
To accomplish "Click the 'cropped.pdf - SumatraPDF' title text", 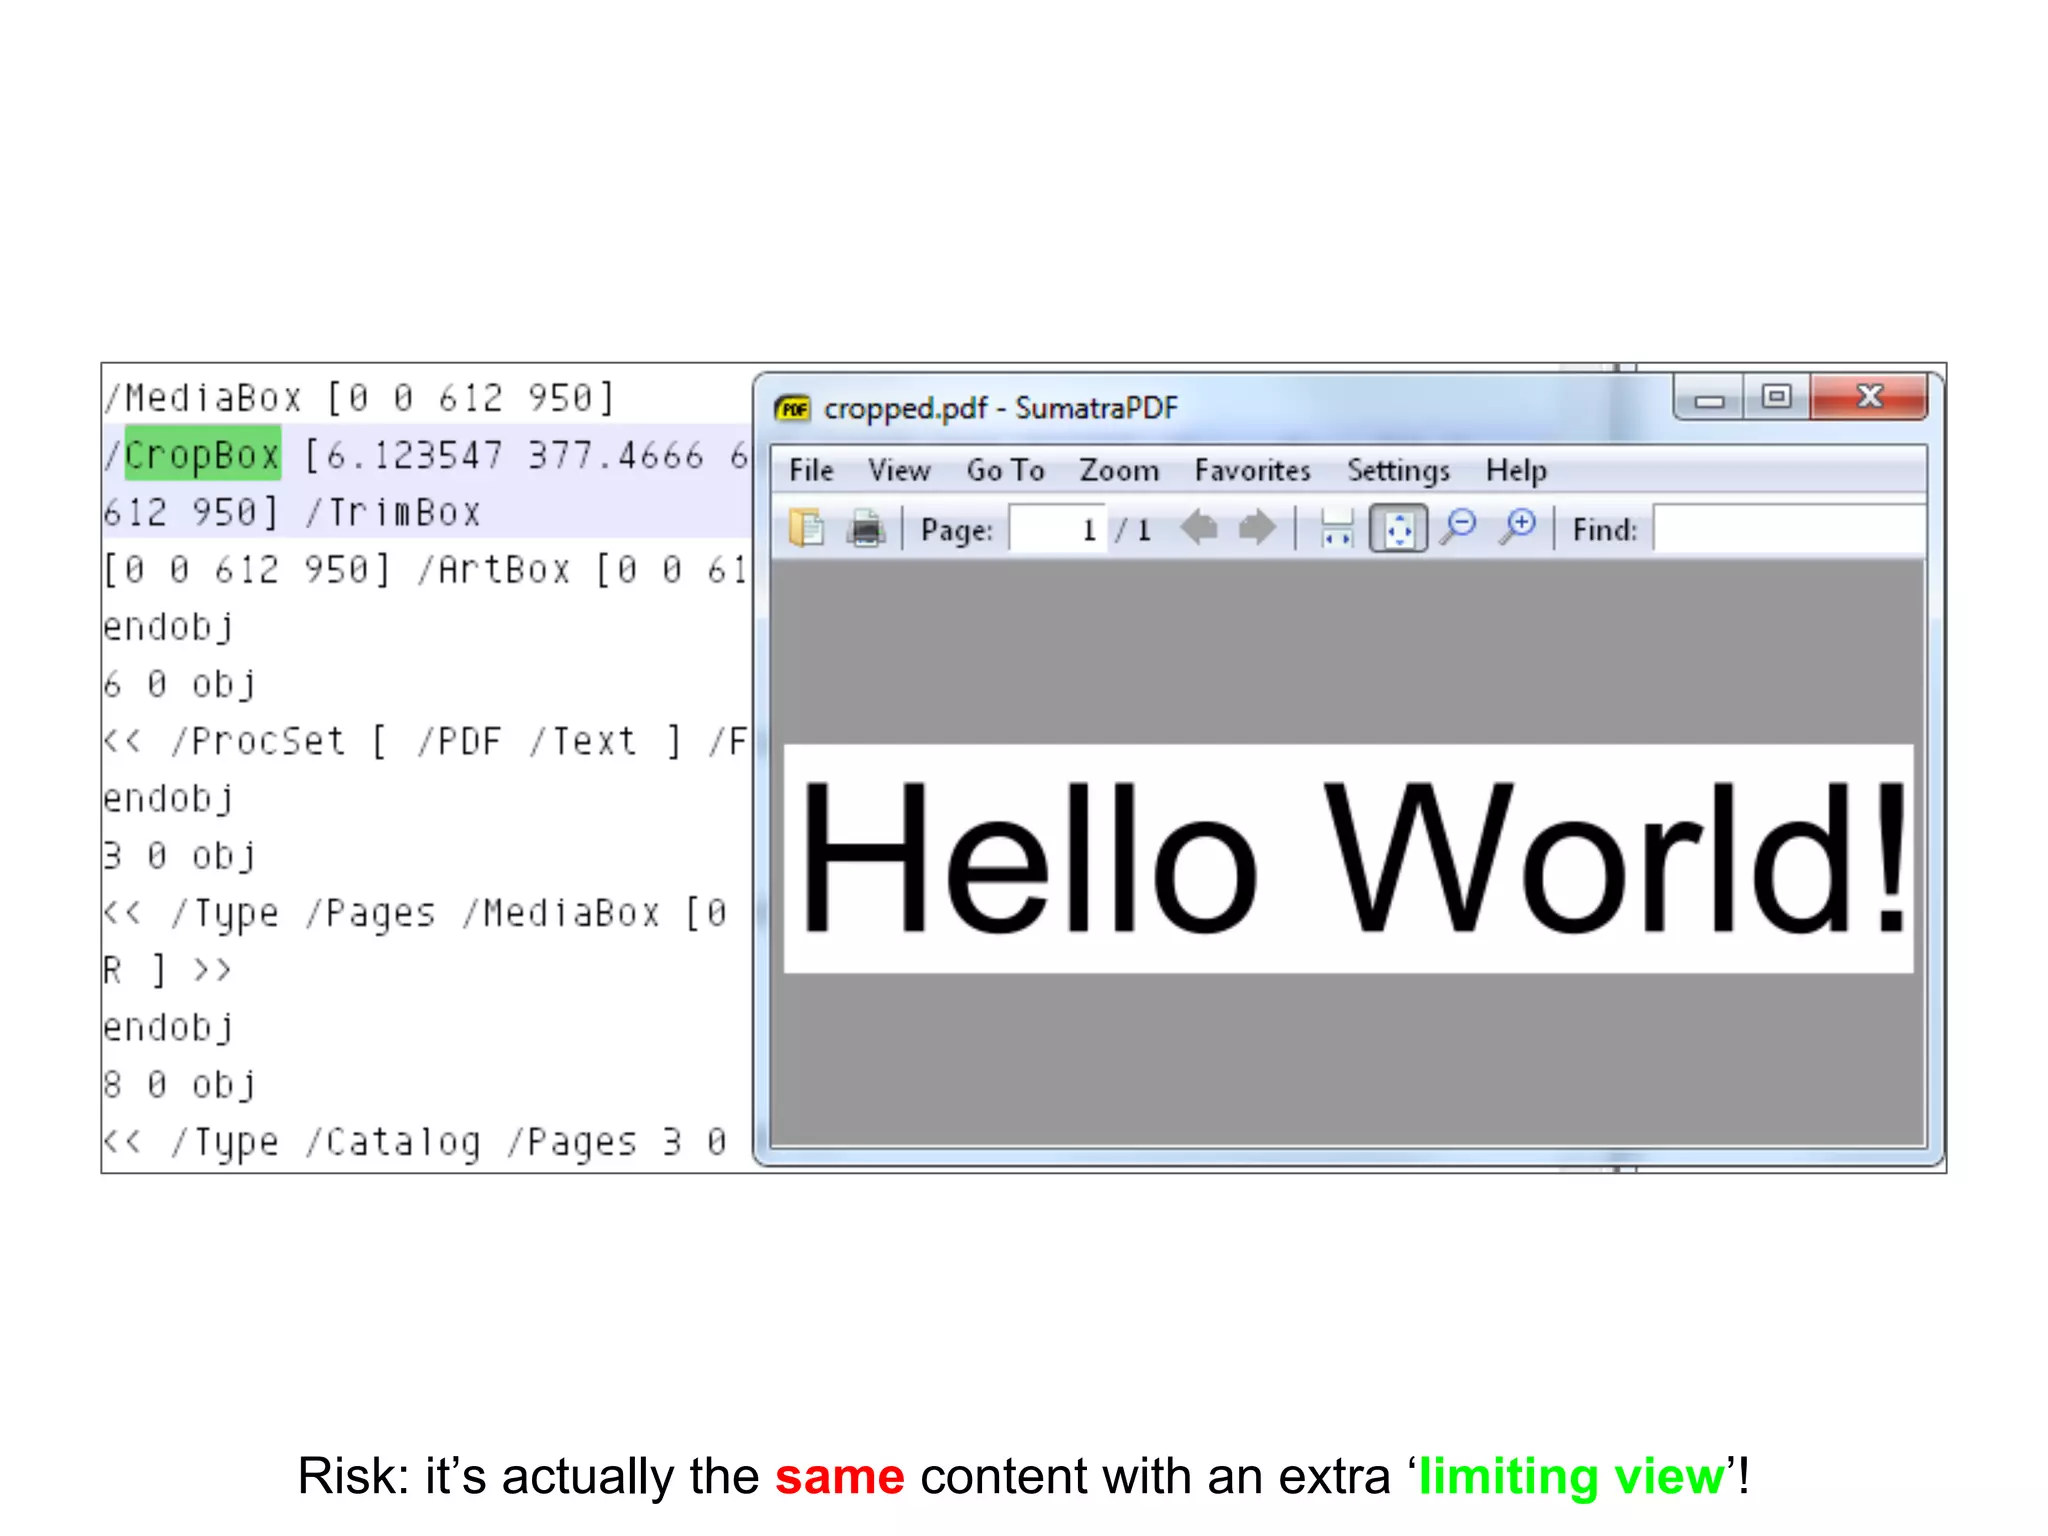I will [1000, 408].
